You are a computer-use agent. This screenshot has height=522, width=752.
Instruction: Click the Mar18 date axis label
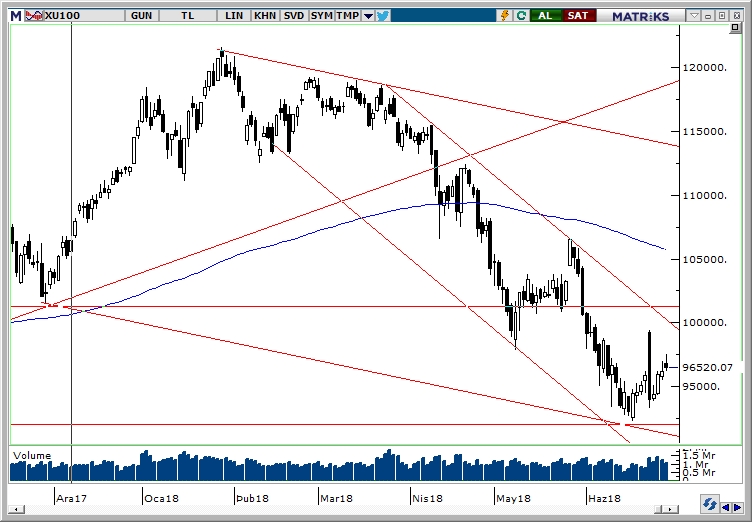pyautogui.click(x=336, y=498)
